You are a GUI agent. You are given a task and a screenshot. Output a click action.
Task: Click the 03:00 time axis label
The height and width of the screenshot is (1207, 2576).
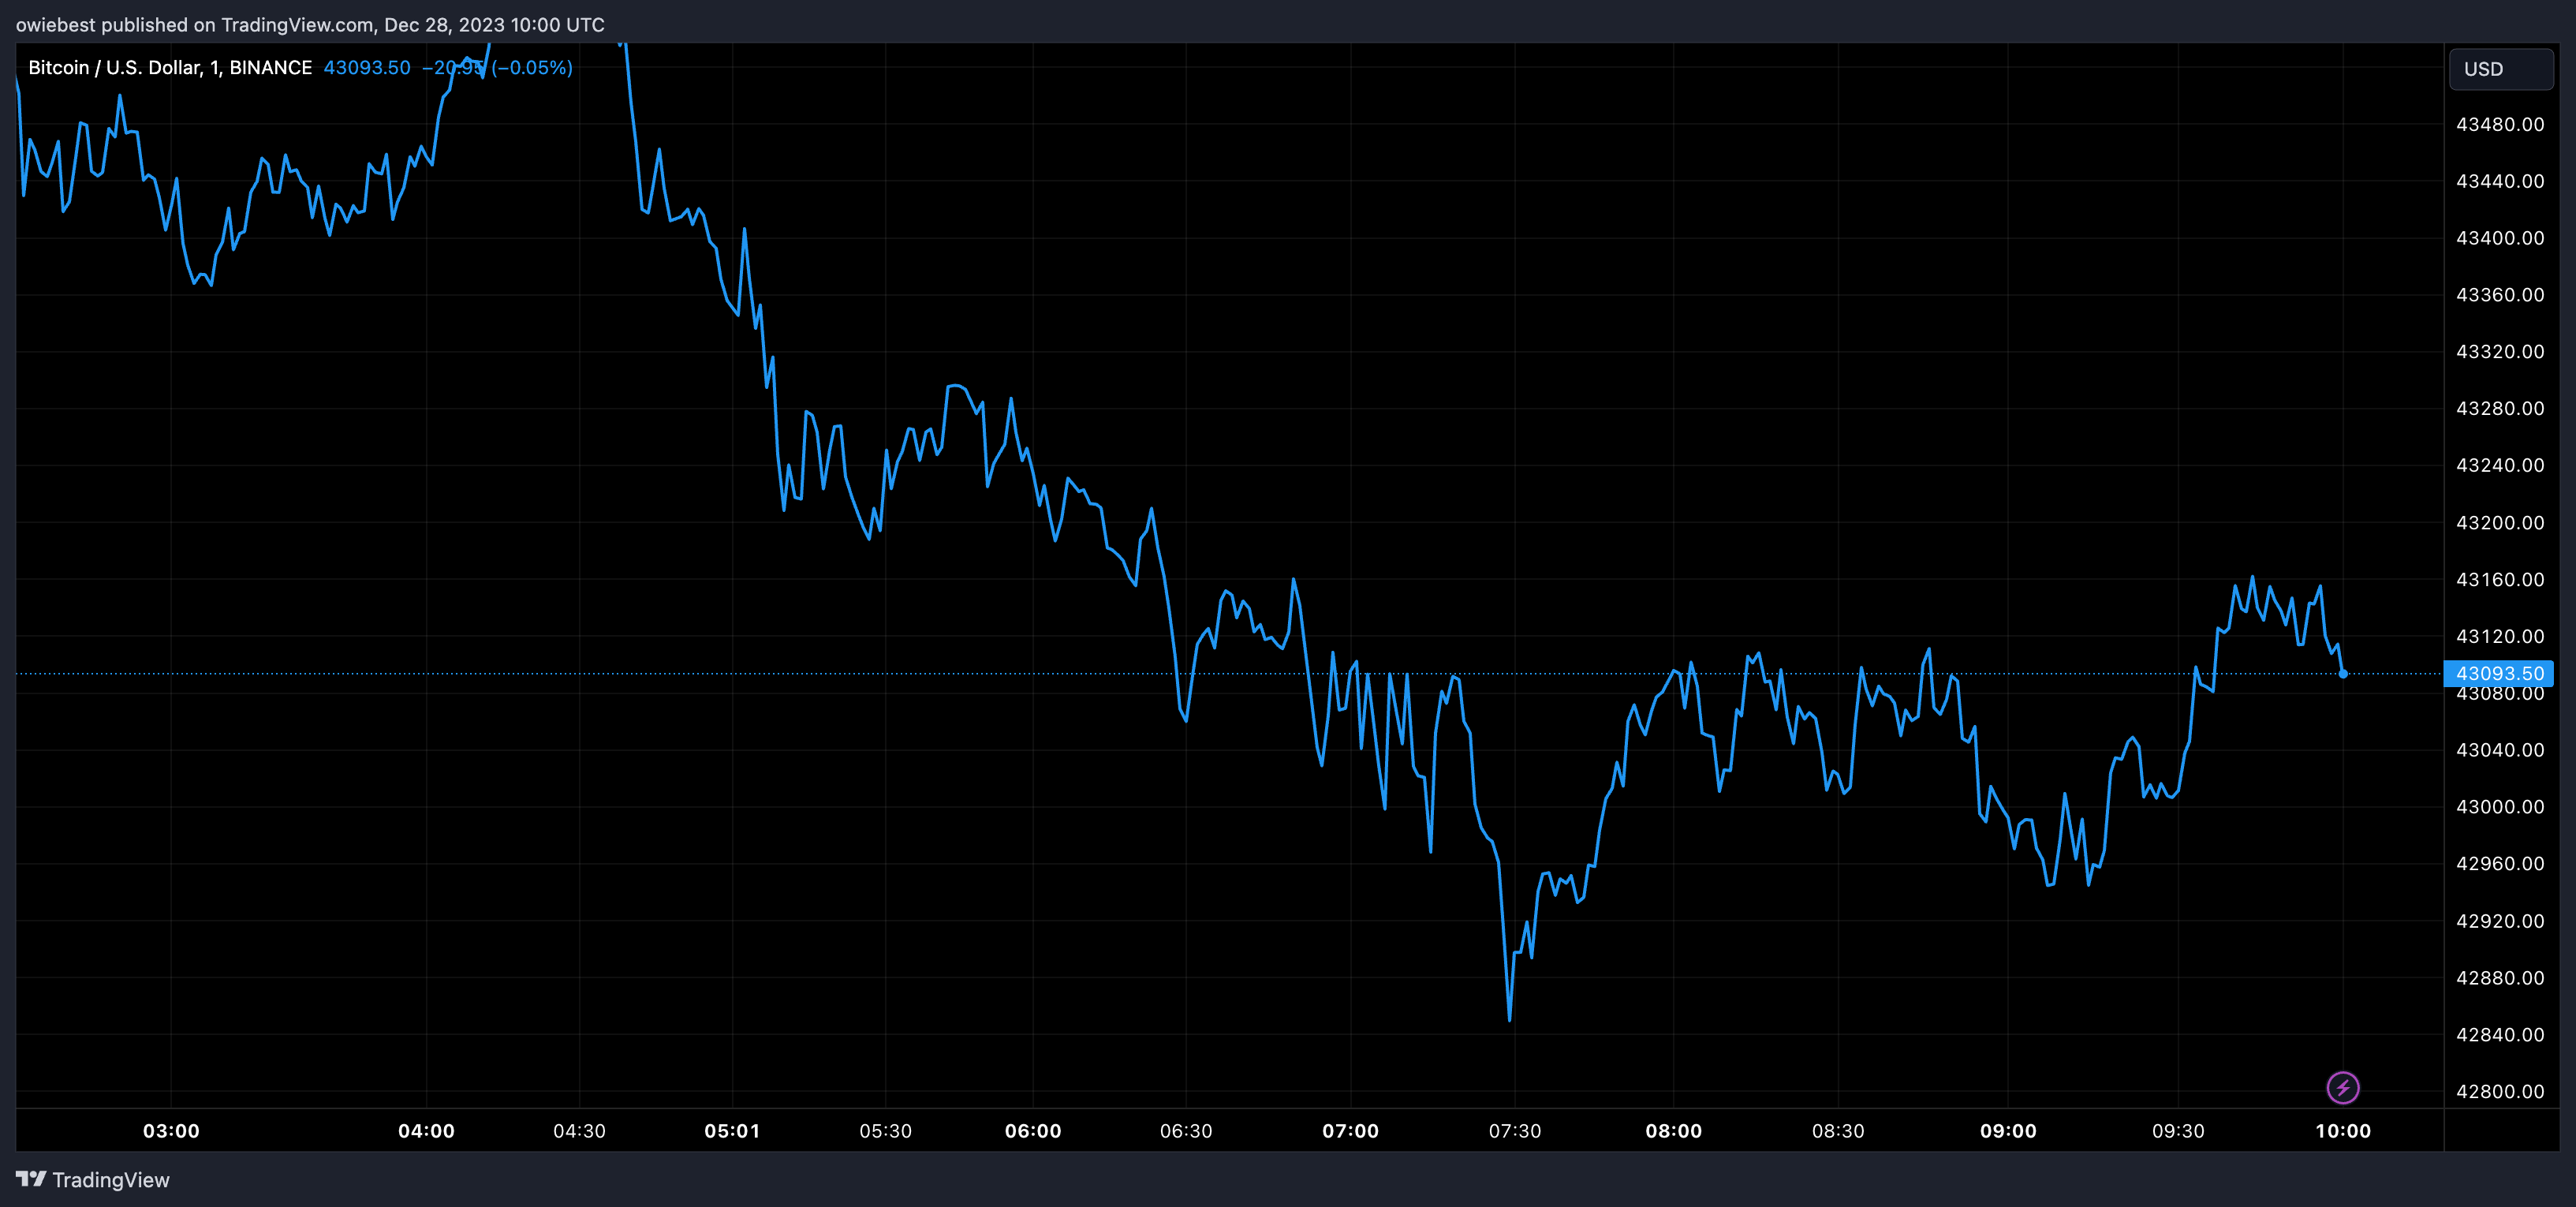171,1131
